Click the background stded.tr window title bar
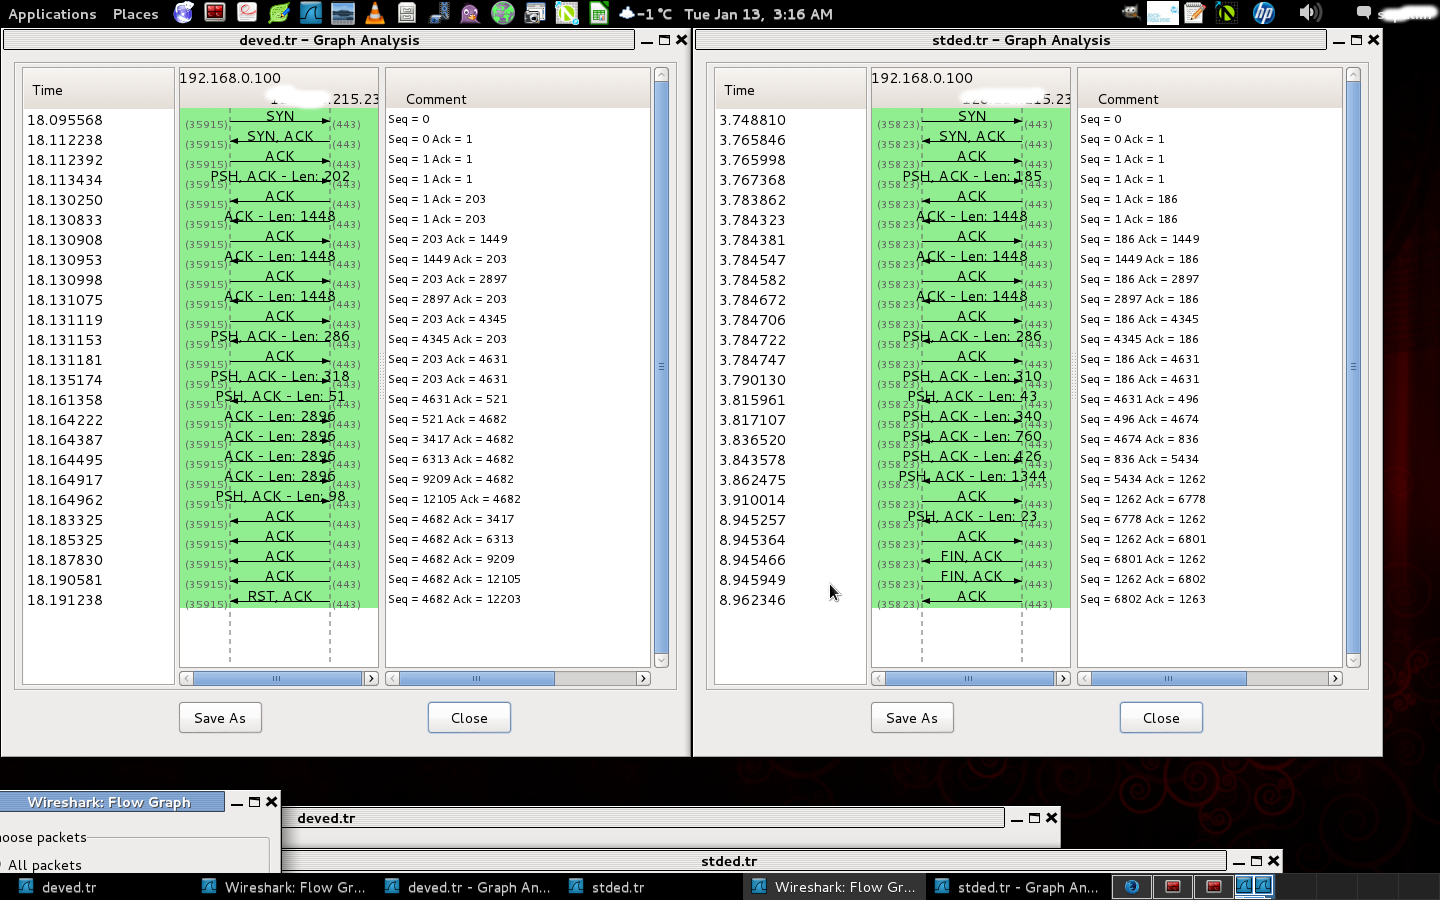 [x=755, y=861]
